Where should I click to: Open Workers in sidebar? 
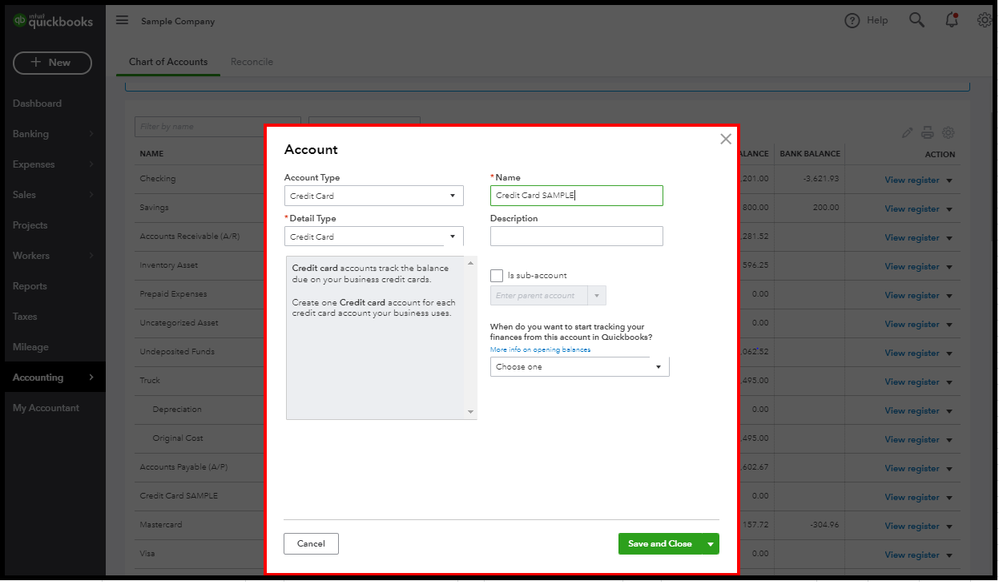pyautogui.click(x=31, y=256)
